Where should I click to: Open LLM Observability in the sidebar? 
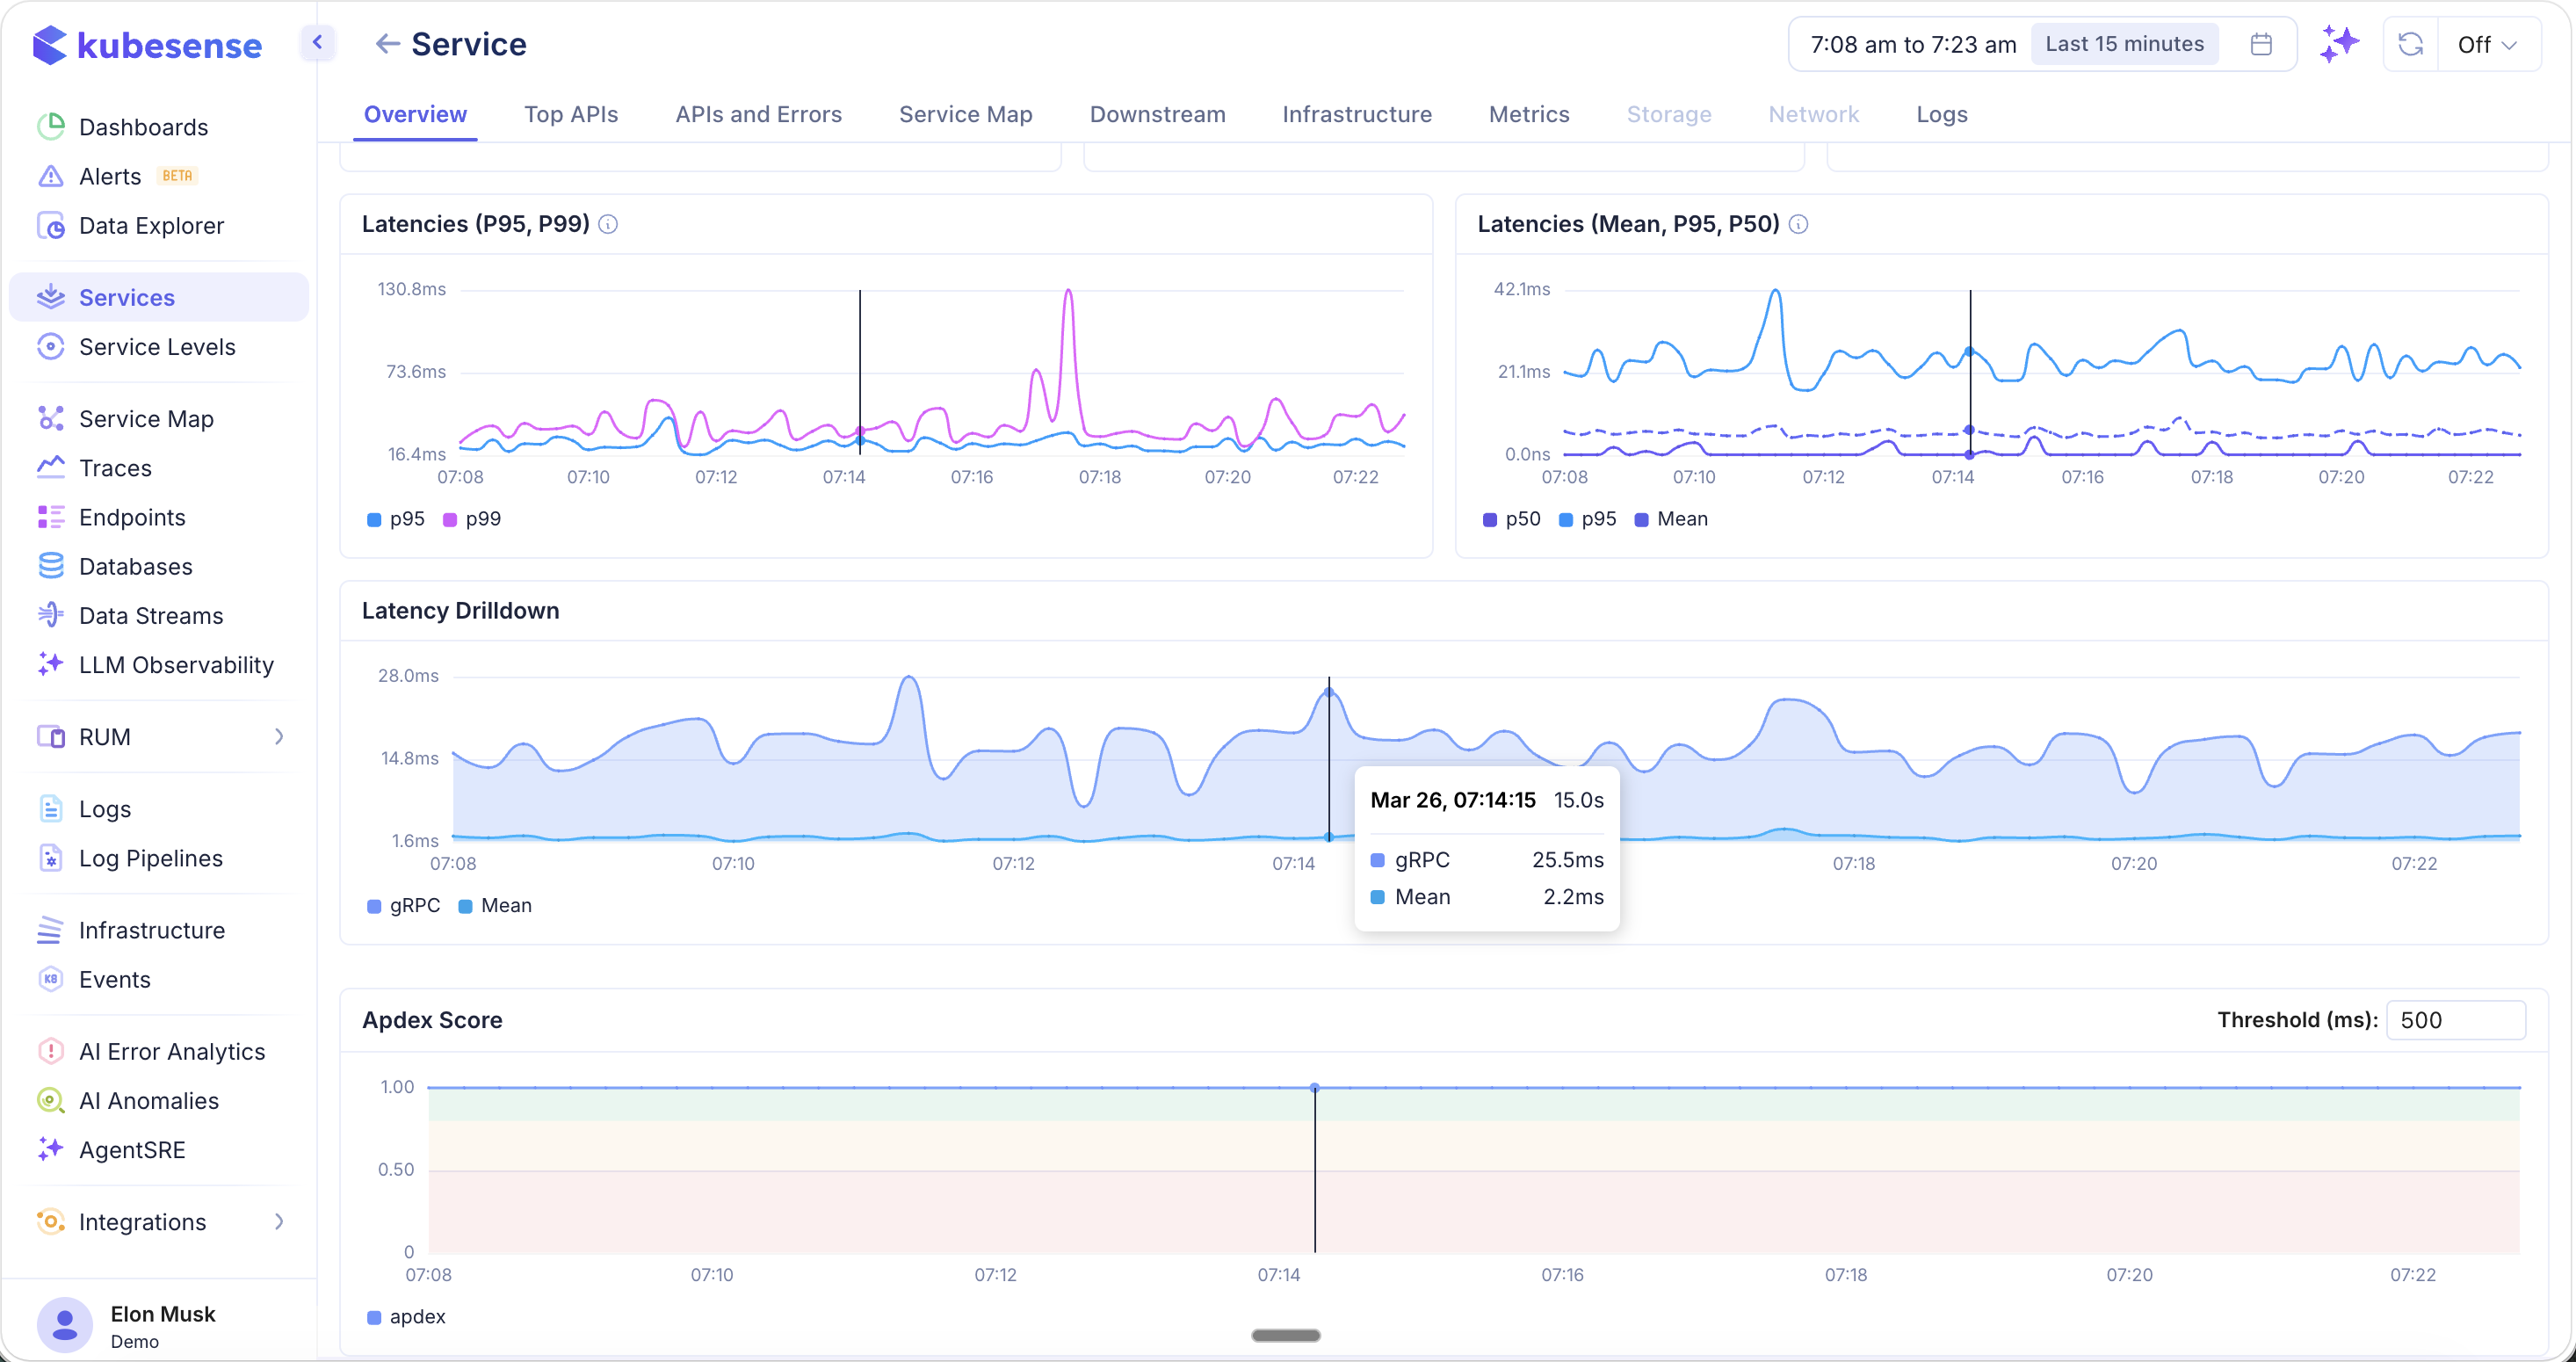(x=177, y=664)
